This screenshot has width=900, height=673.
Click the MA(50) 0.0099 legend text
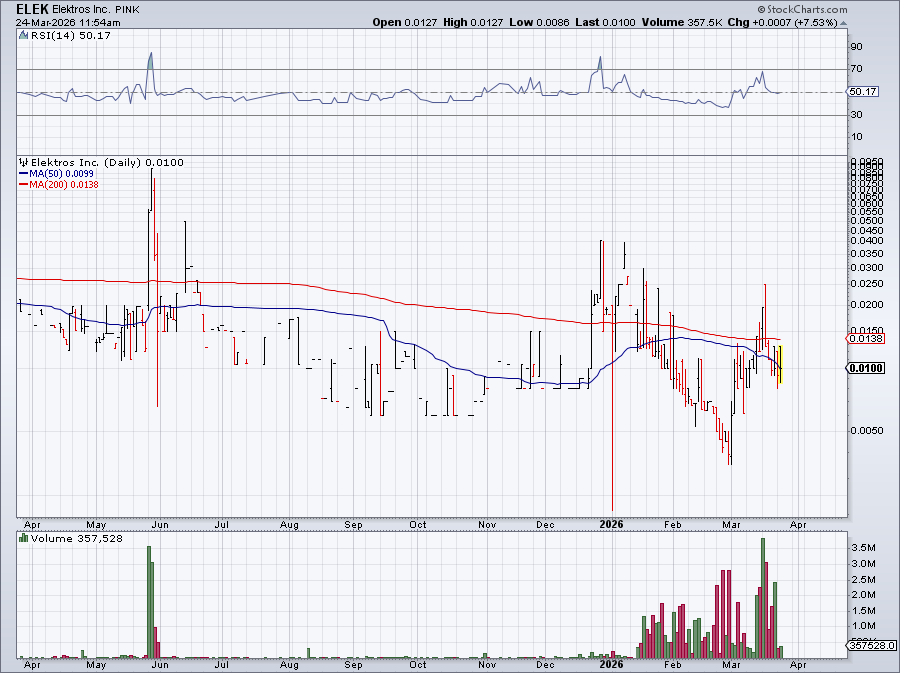[61, 173]
